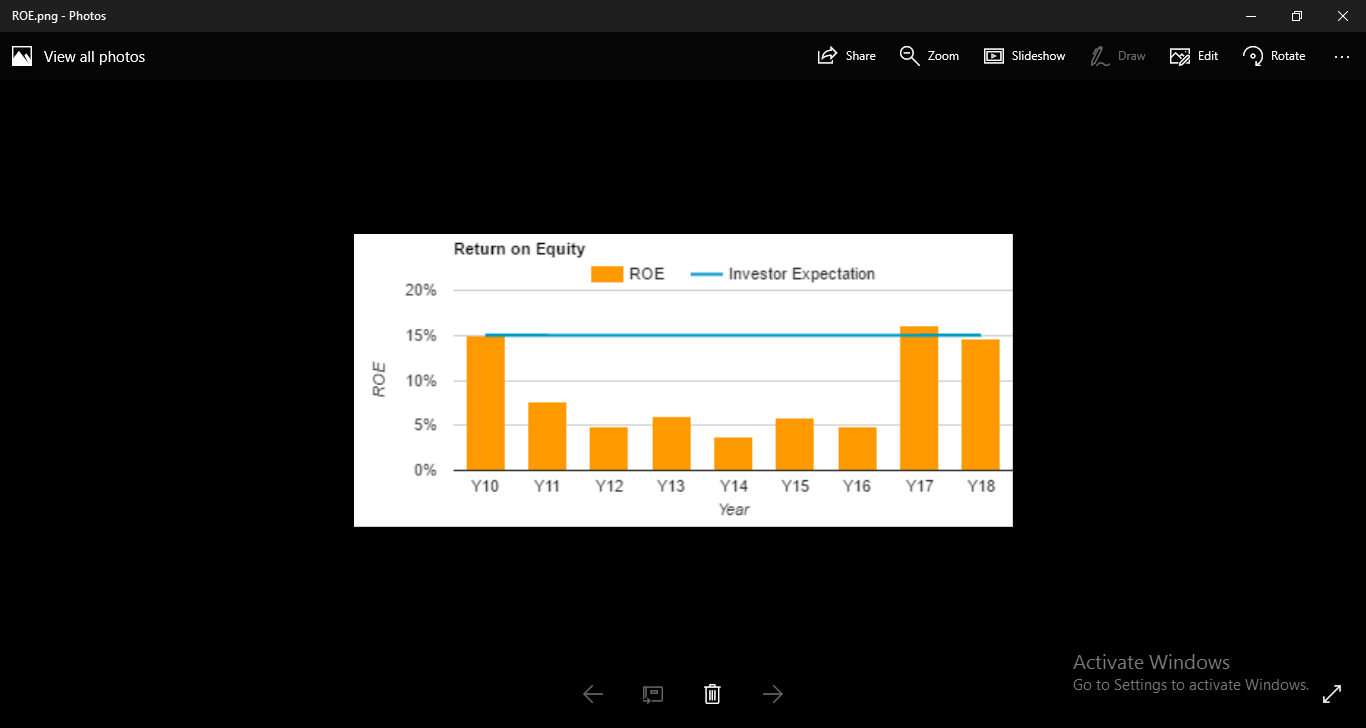The image size is (1366, 728).
Task: Click the gallery icon beside View all photos
Action: 21,55
